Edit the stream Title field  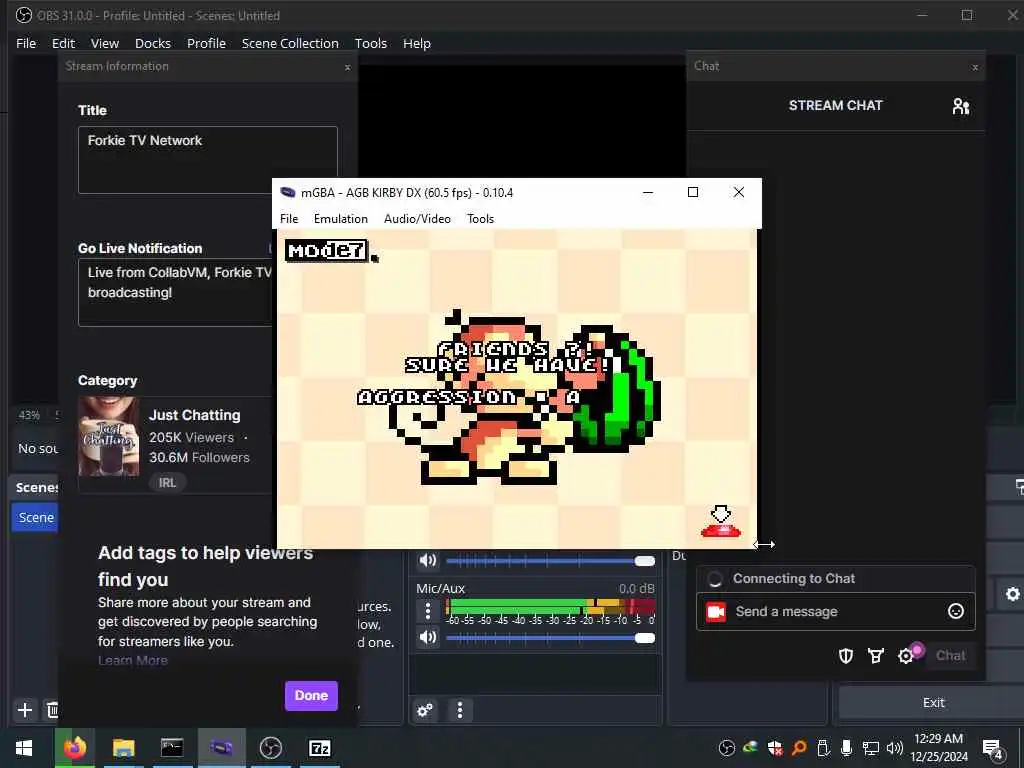pos(208,160)
